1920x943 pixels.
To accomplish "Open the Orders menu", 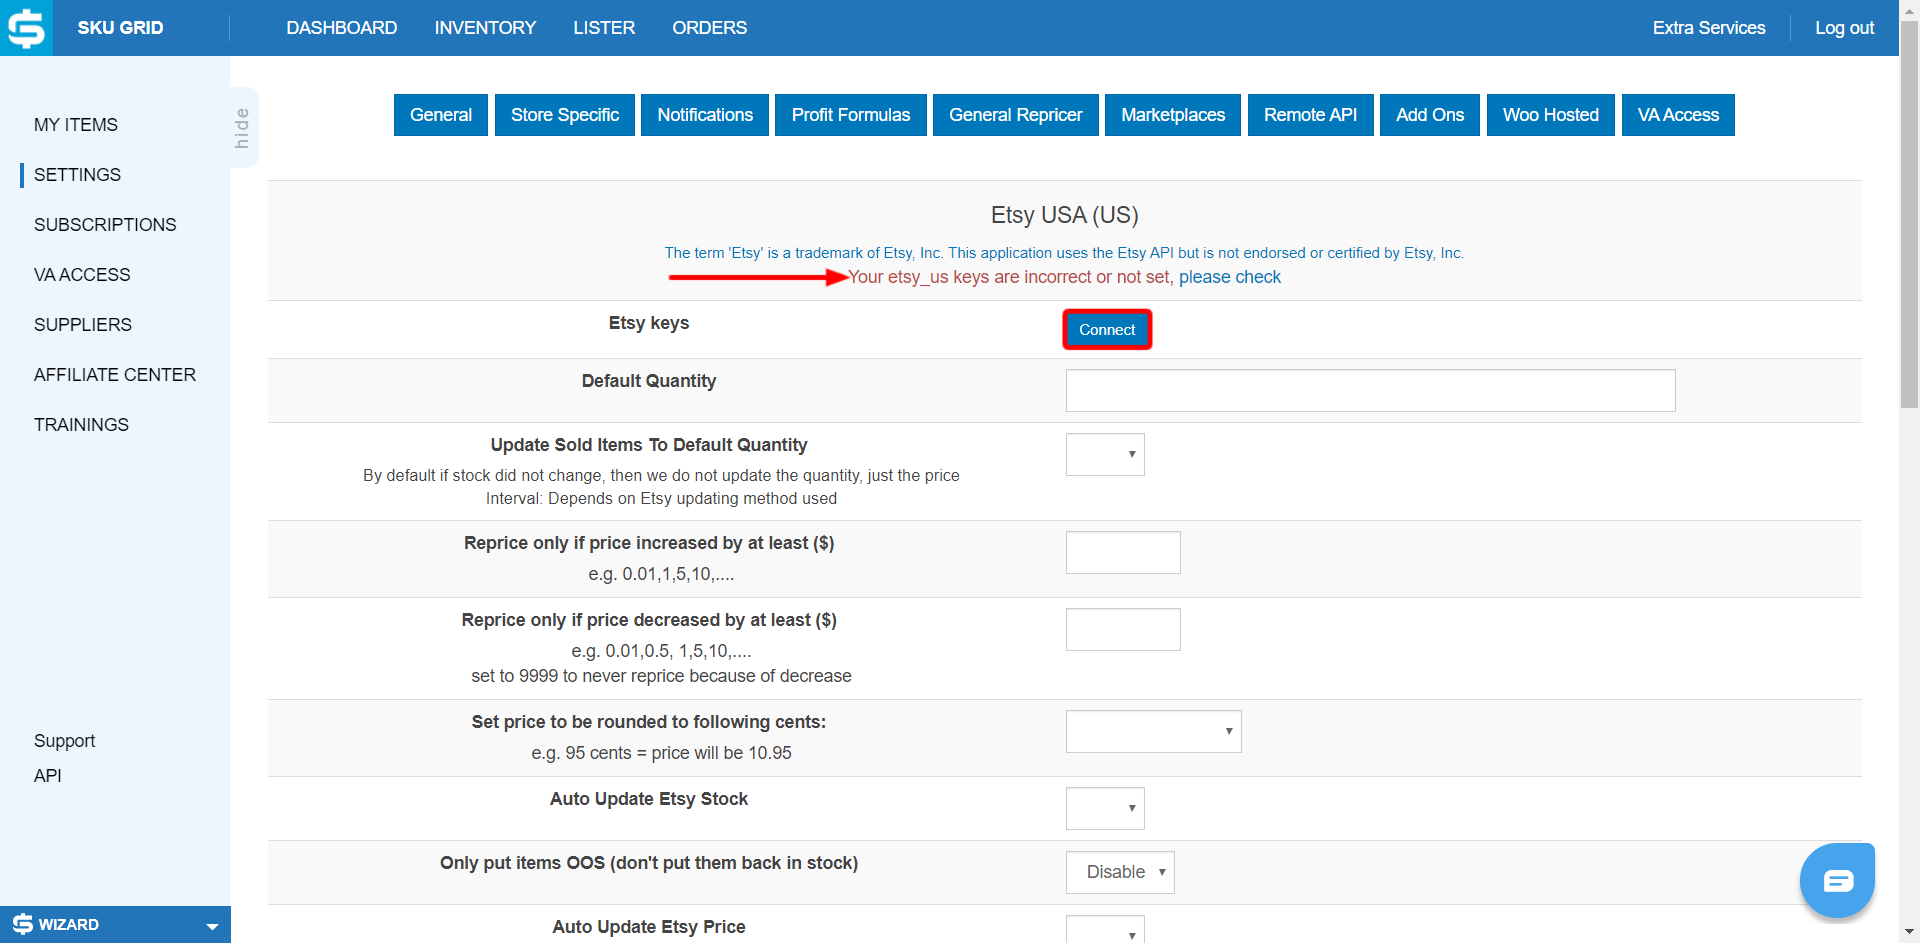I will pyautogui.click(x=710, y=28).
